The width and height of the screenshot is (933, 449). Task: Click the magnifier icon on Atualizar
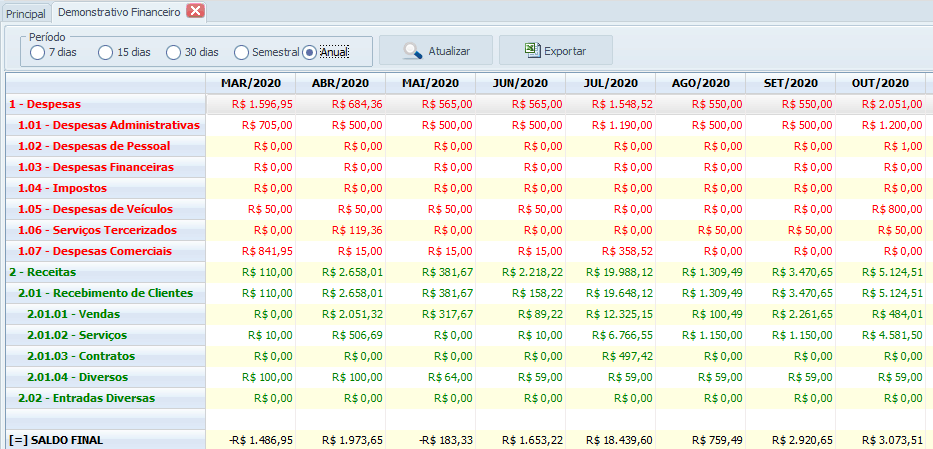(412, 51)
